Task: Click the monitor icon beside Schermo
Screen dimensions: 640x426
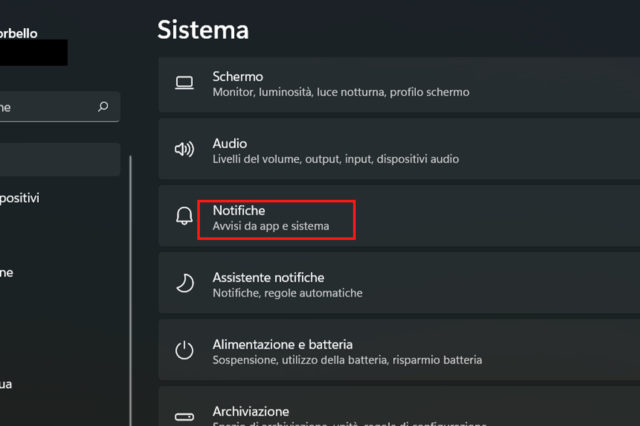Action: 184,83
